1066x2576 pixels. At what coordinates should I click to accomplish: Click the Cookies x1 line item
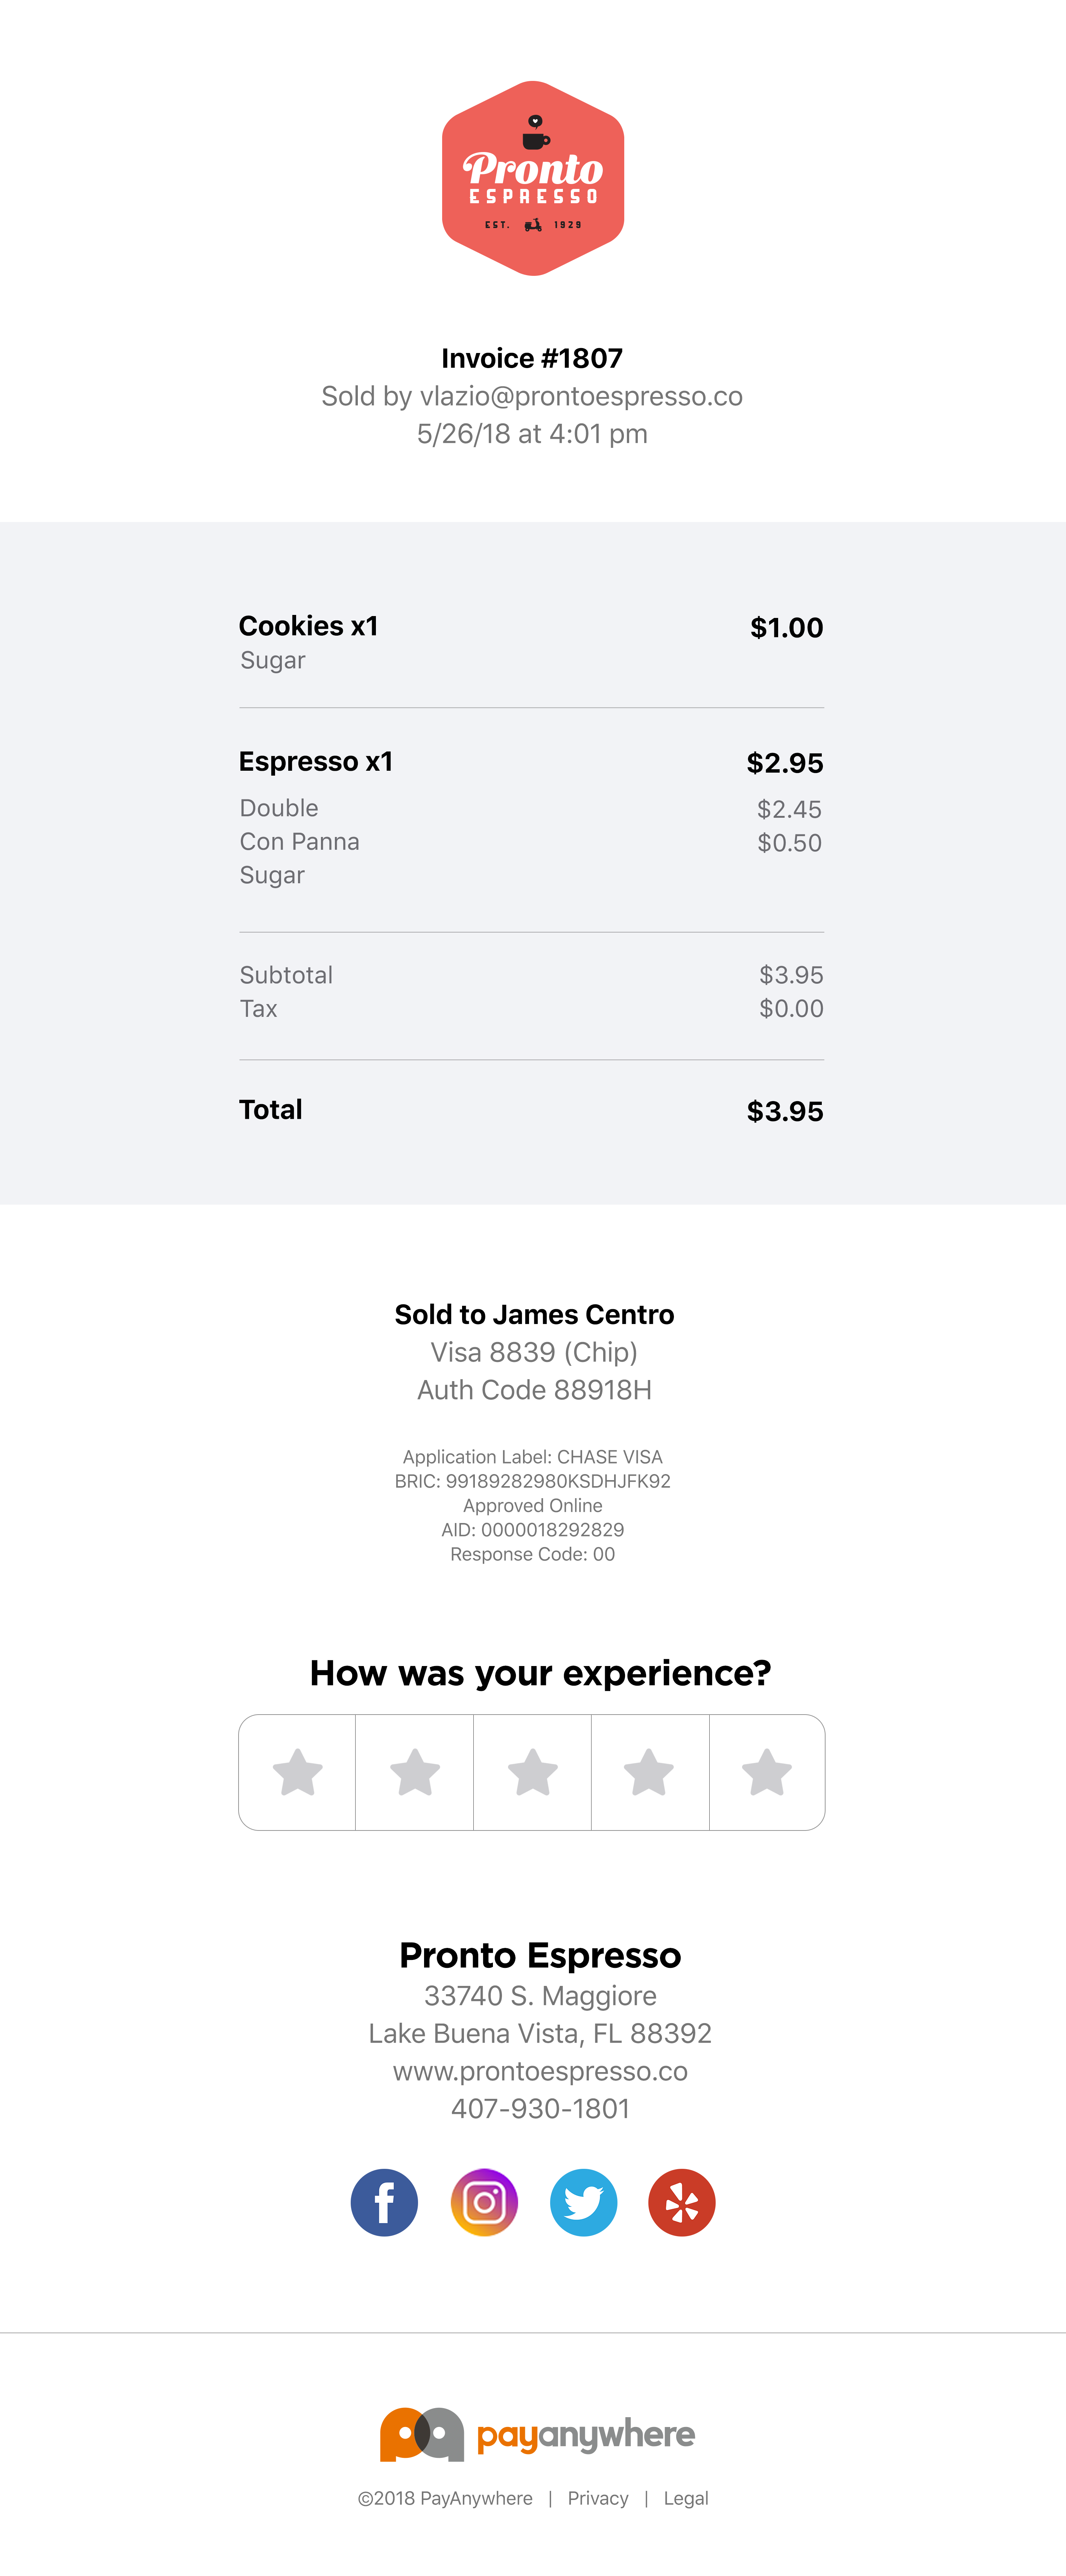coord(309,626)
